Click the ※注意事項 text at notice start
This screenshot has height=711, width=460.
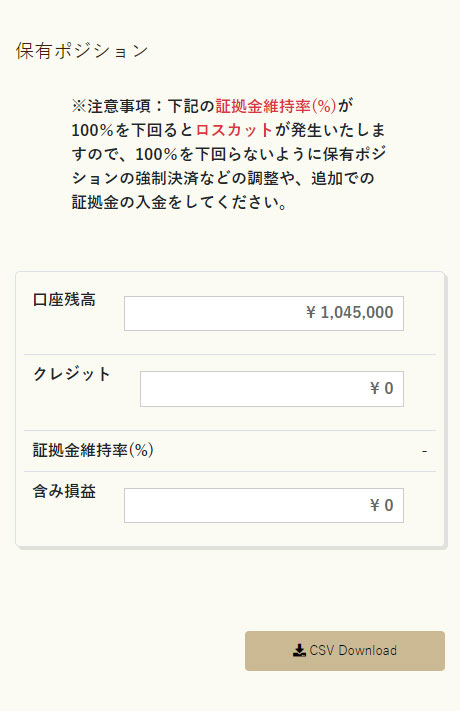[111, 106]
